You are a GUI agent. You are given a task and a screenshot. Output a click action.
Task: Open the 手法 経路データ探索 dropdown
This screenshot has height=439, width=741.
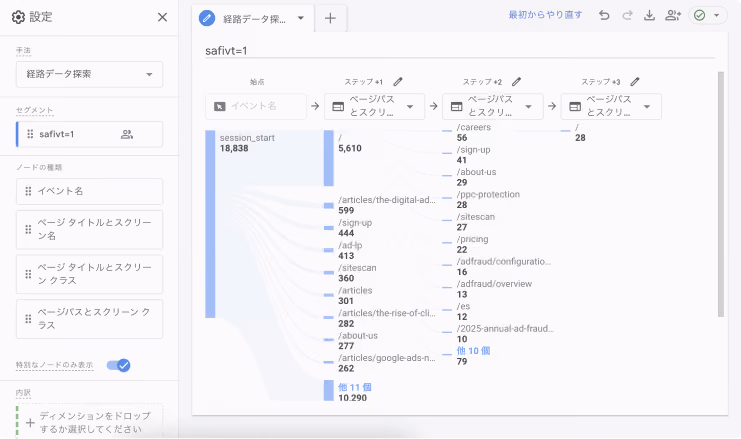tap(89, 74)
